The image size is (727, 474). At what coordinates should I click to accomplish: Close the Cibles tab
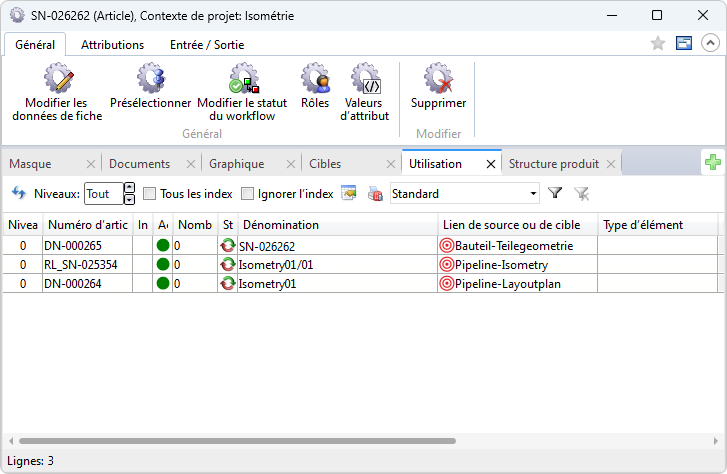(x=391, y=164)
